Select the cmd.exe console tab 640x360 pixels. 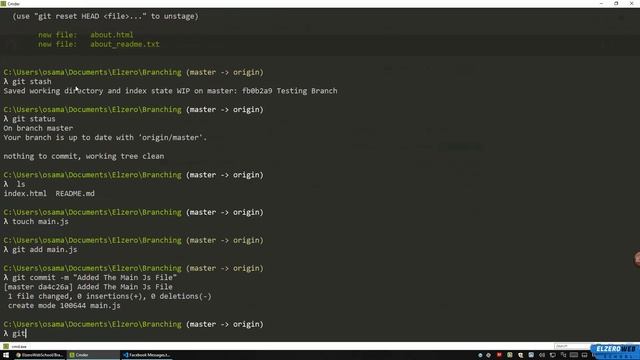pyautogui.click(x=15, y=346)
